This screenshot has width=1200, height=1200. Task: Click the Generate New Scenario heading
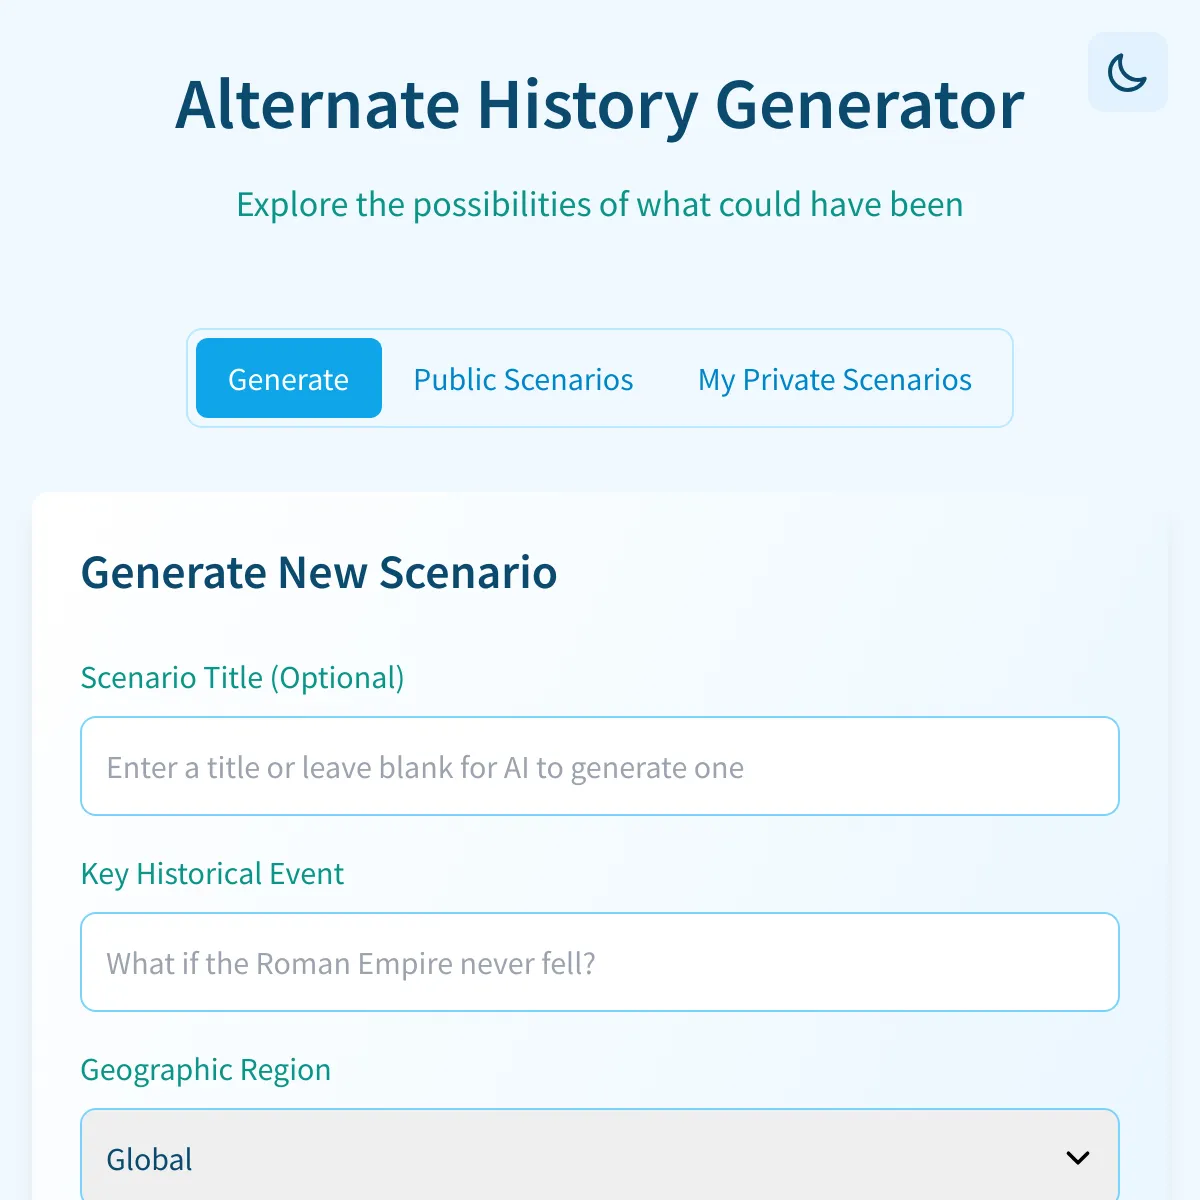pyautogui.click(x=319, y=573)
